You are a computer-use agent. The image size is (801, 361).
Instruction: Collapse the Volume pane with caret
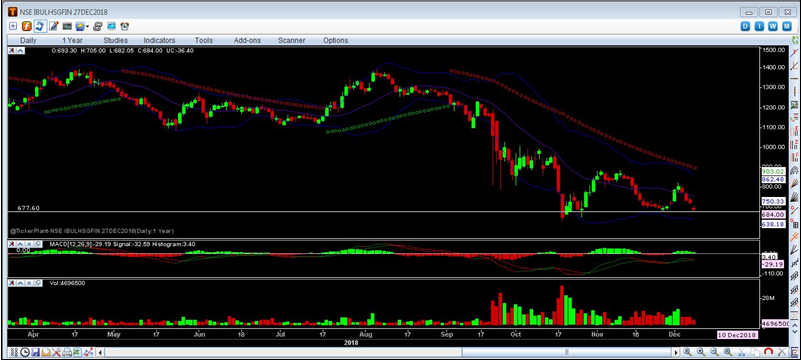(x=21, y=283)
